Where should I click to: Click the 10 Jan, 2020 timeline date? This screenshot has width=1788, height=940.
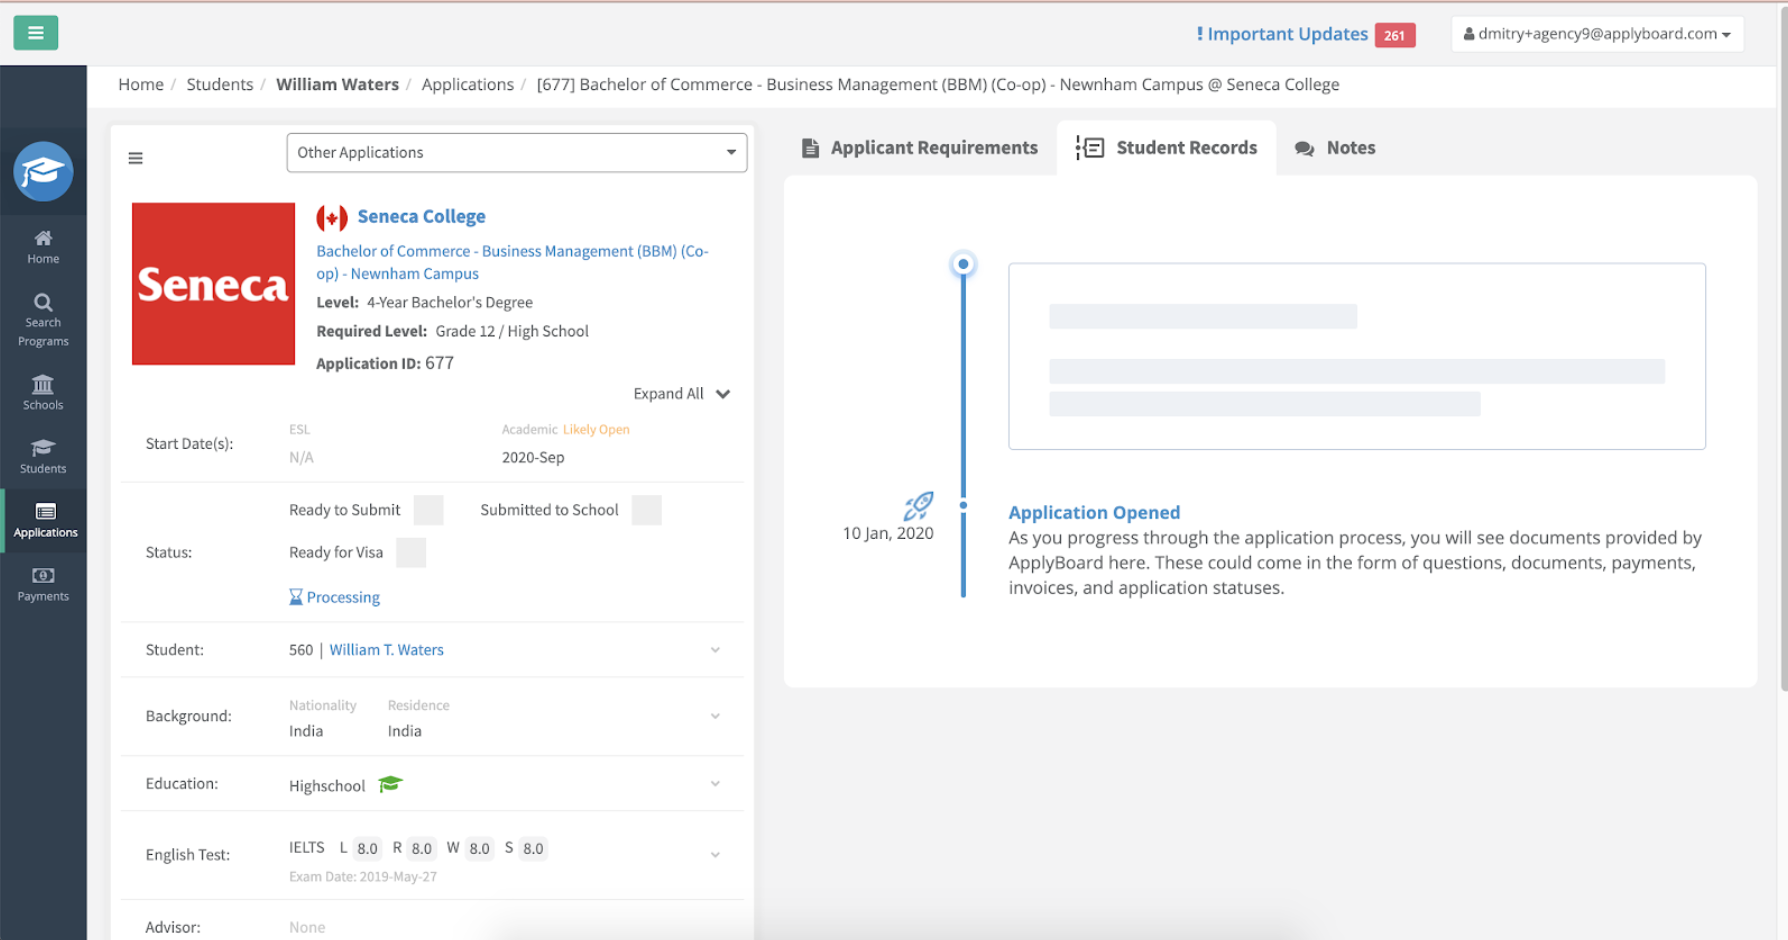888,534
